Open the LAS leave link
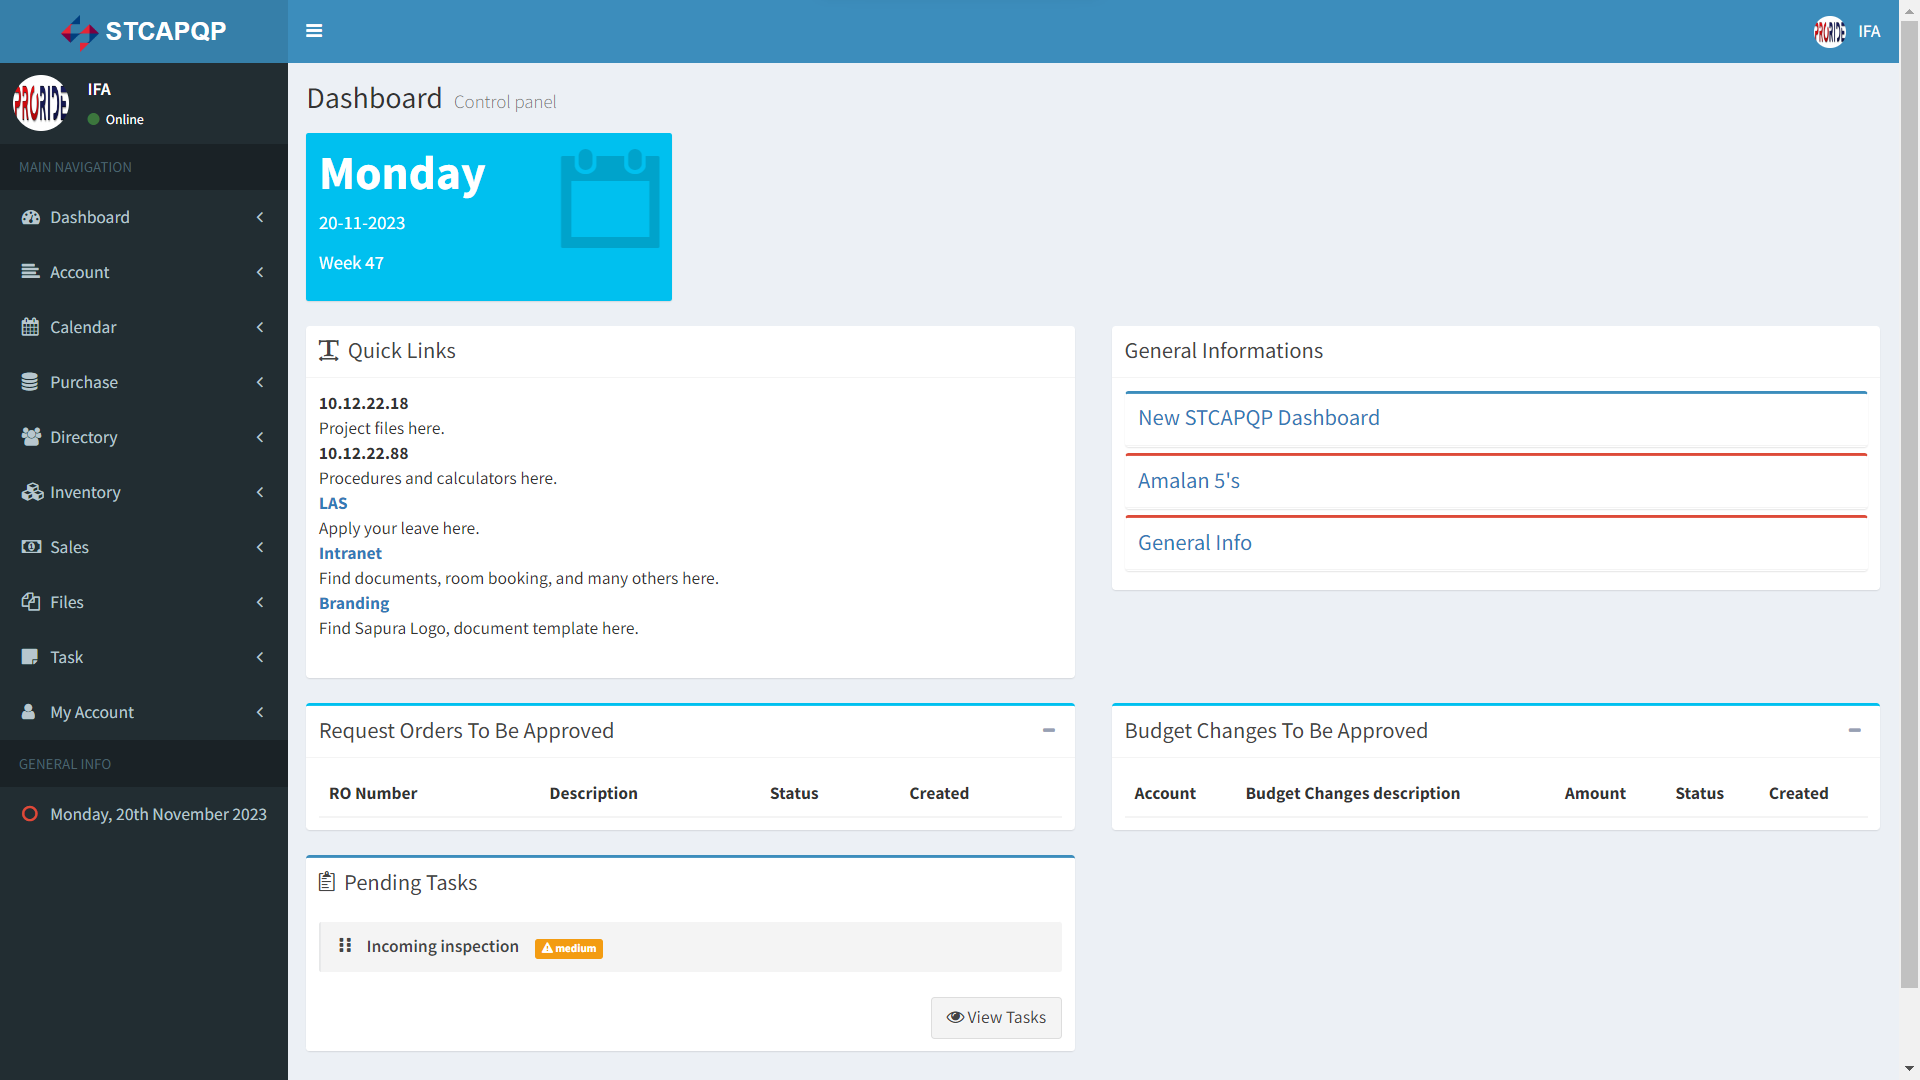 coord(333,503)
